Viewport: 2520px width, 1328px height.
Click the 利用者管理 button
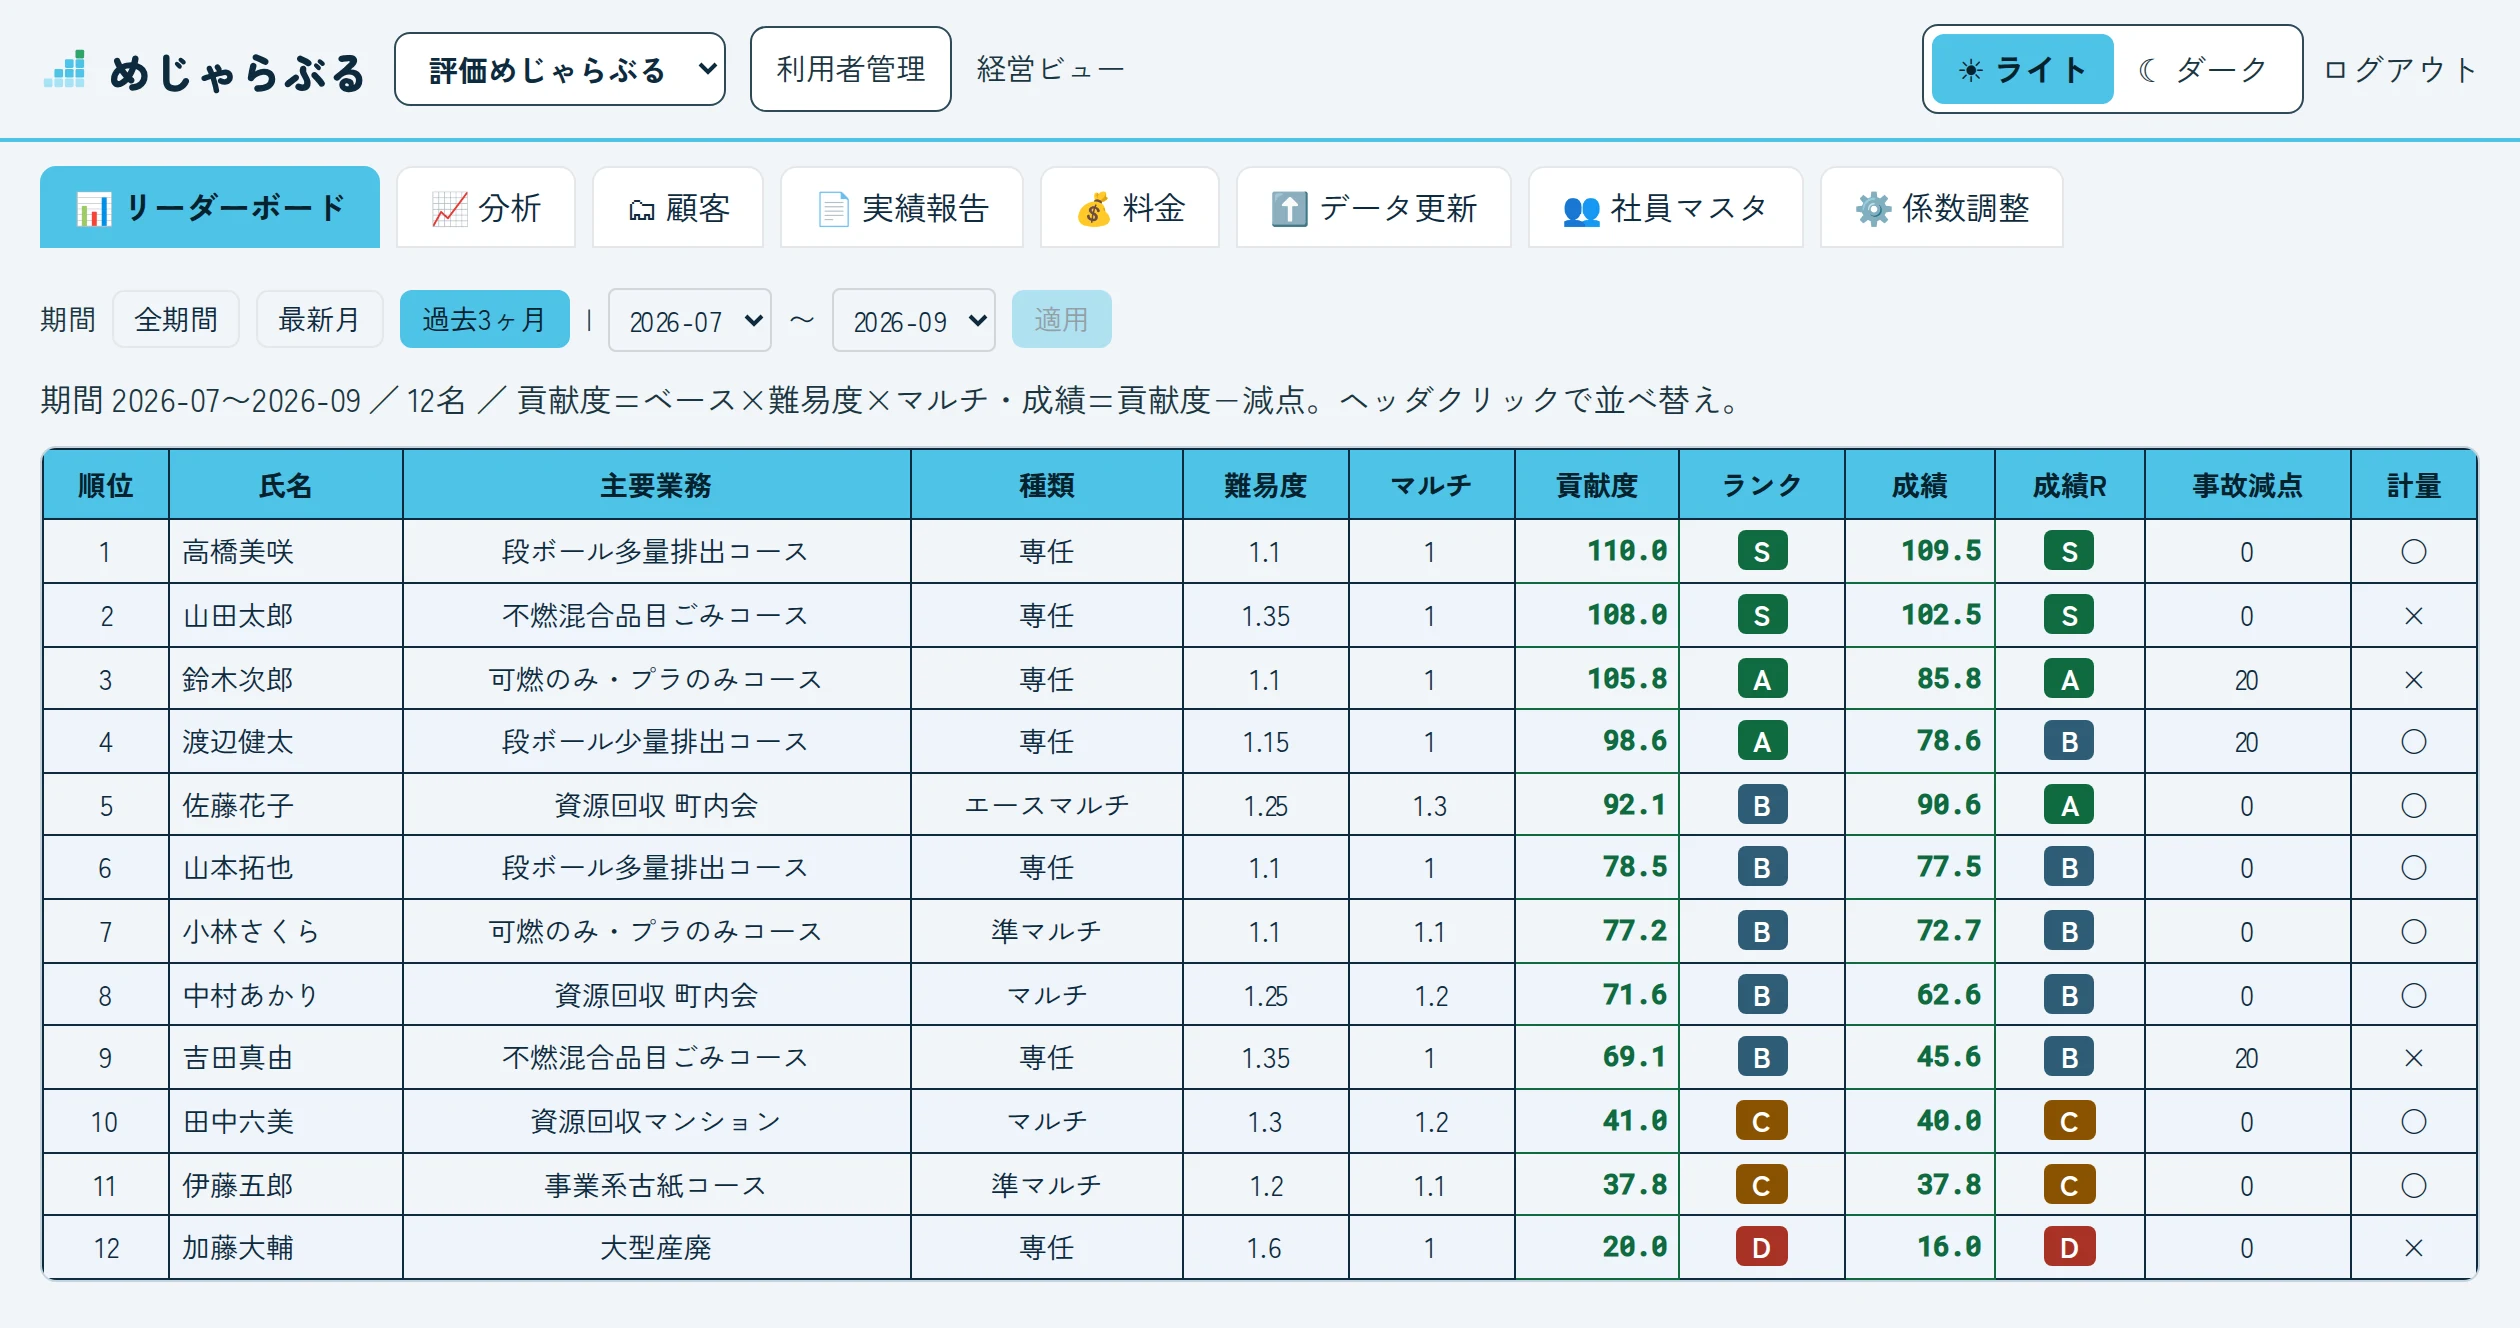pos(851,69)
